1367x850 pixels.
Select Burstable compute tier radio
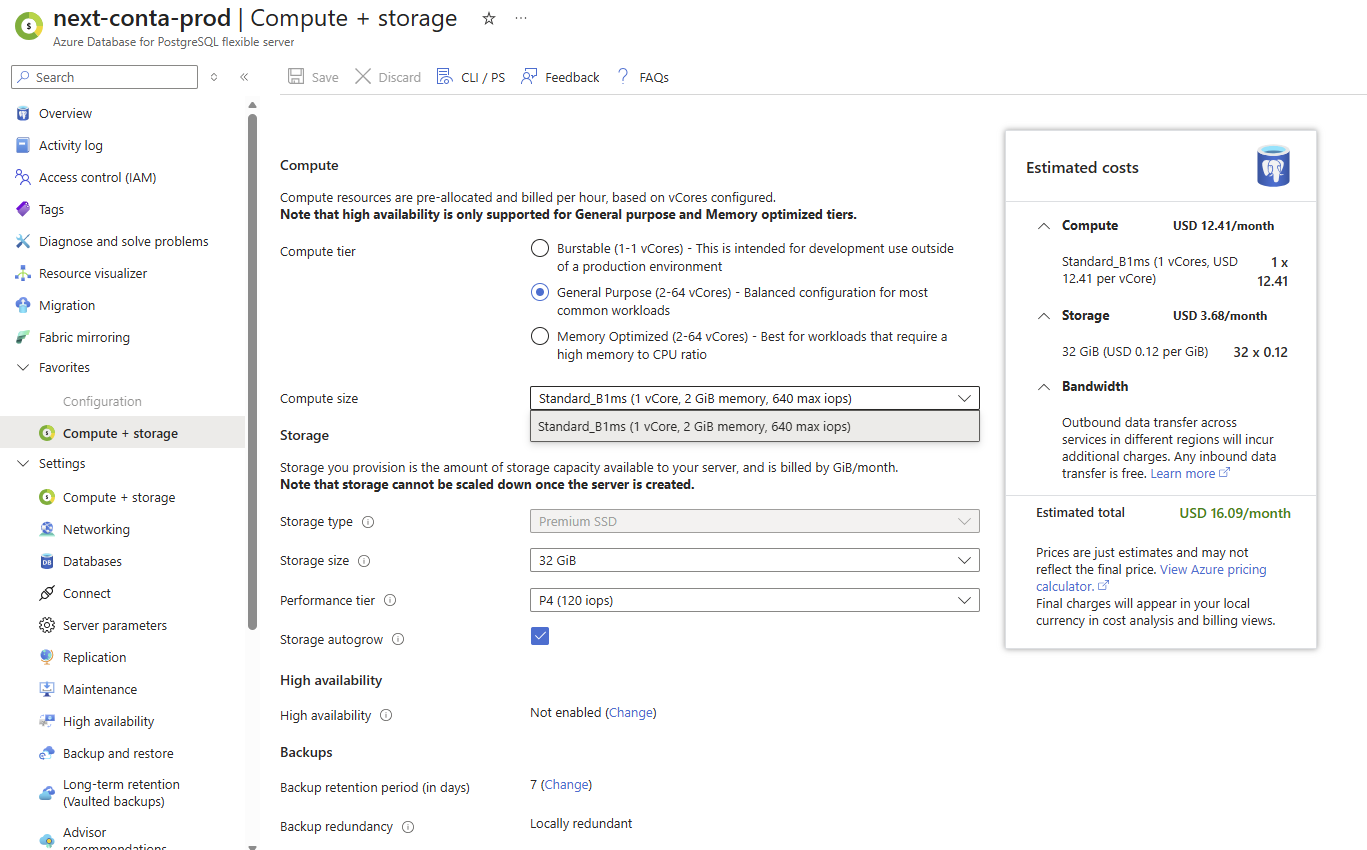pos(540,249)
